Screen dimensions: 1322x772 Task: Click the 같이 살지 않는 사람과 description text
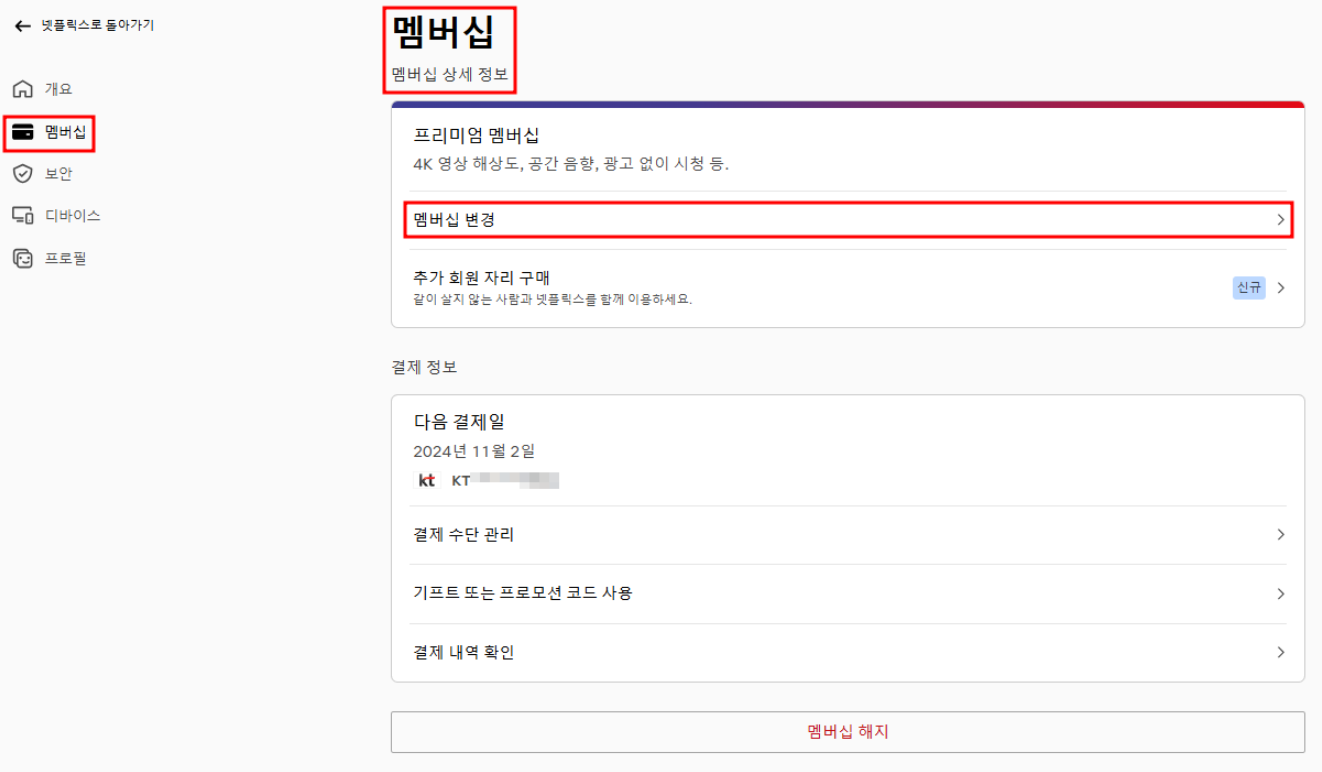click(x=552, y=300)
